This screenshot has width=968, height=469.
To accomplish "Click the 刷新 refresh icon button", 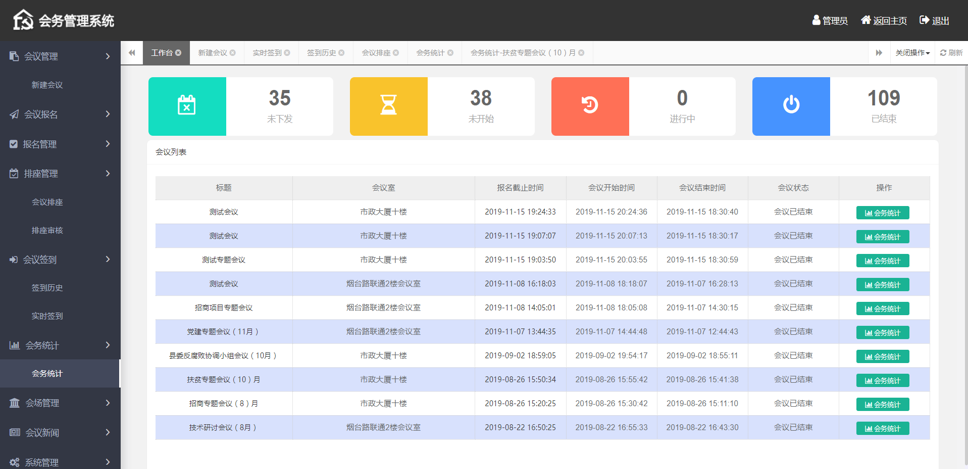I will 950,53.
